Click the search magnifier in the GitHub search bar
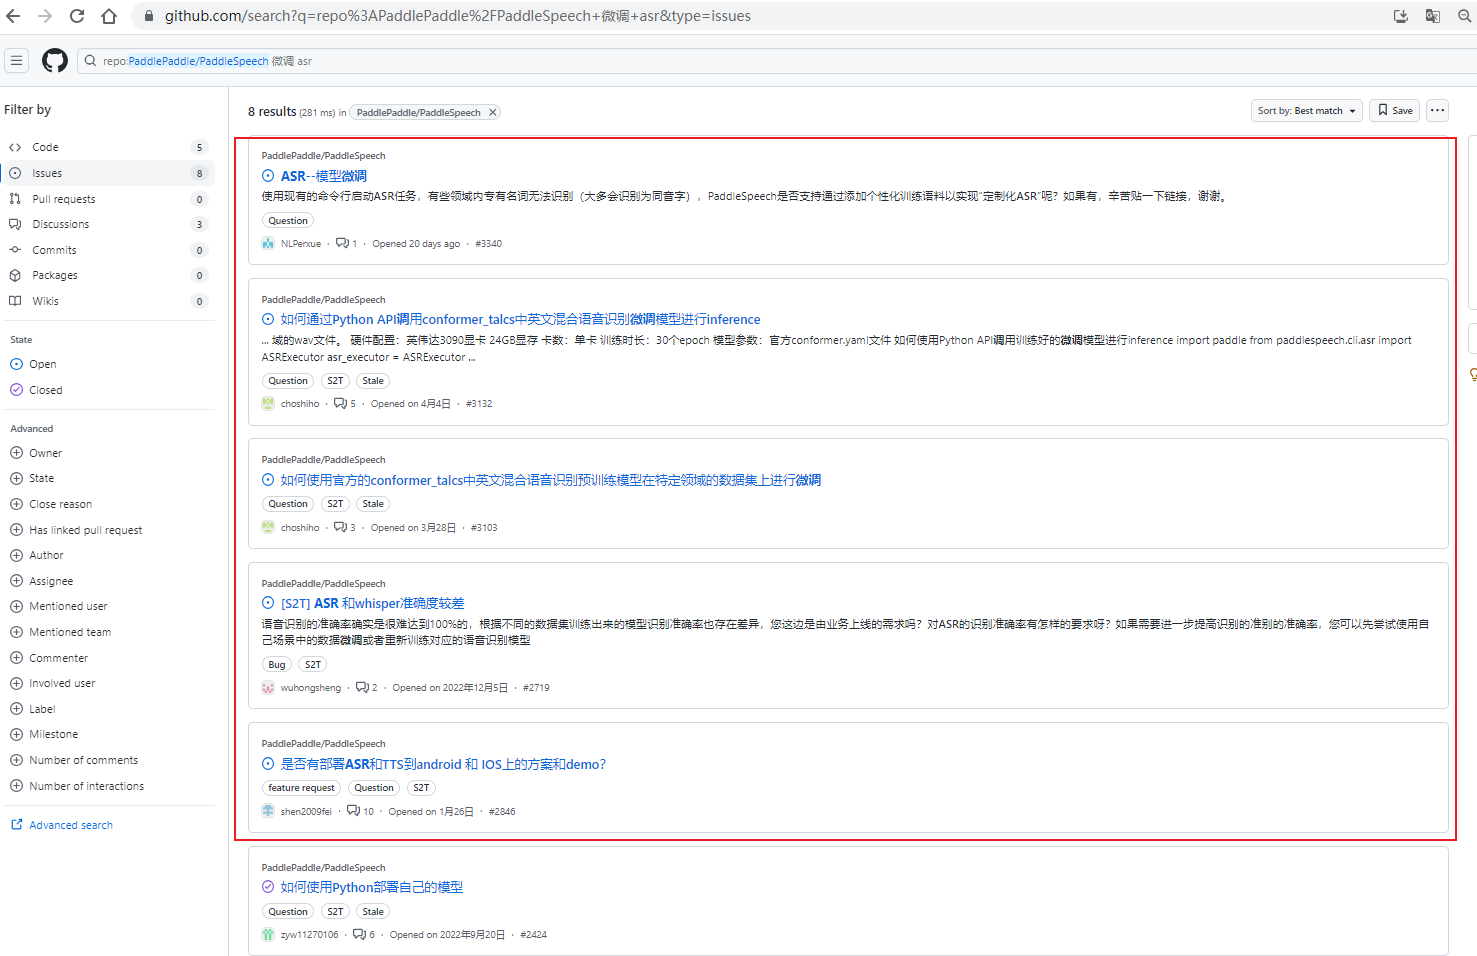Image resolution: width=1477 pixels, height=956 pixels. [x=90, y=60]
